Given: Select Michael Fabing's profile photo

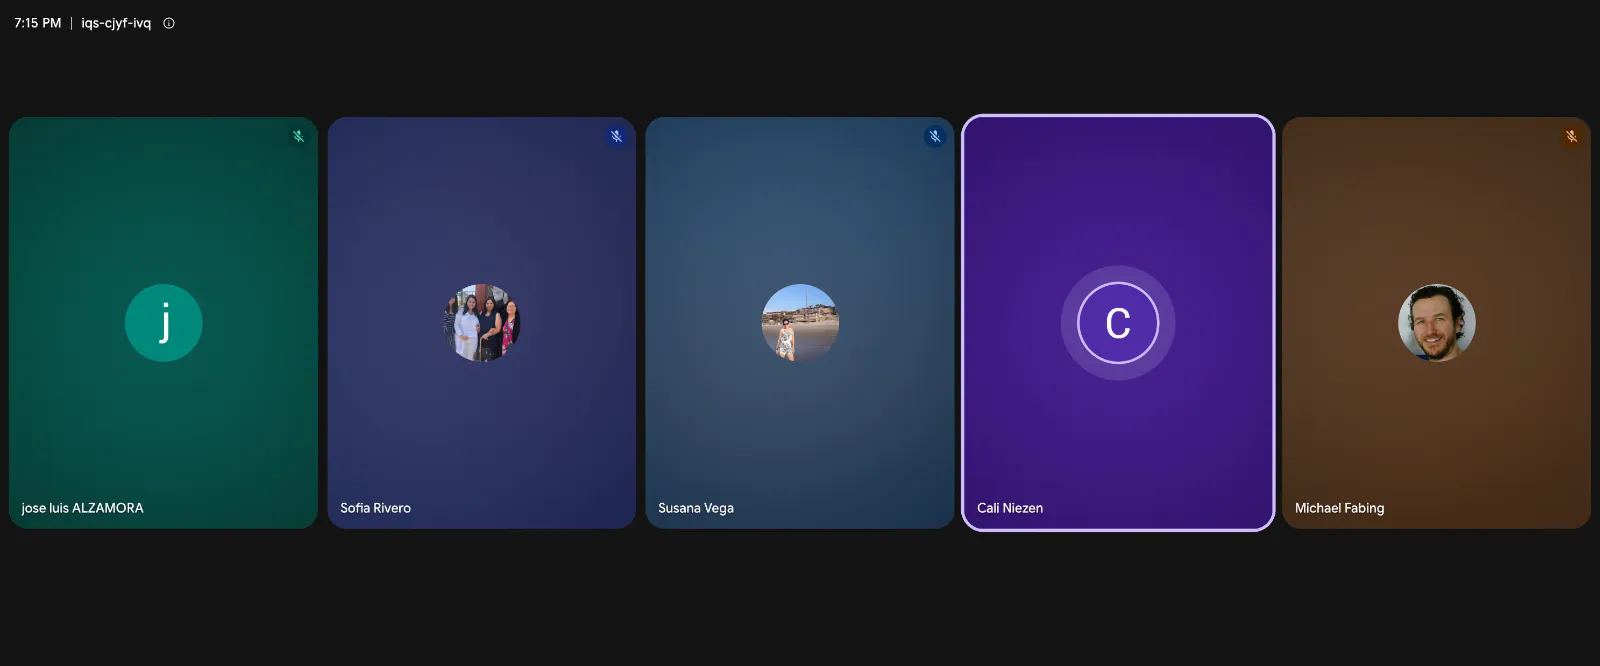Looking at the screenshot, I should coord(1437,323).
